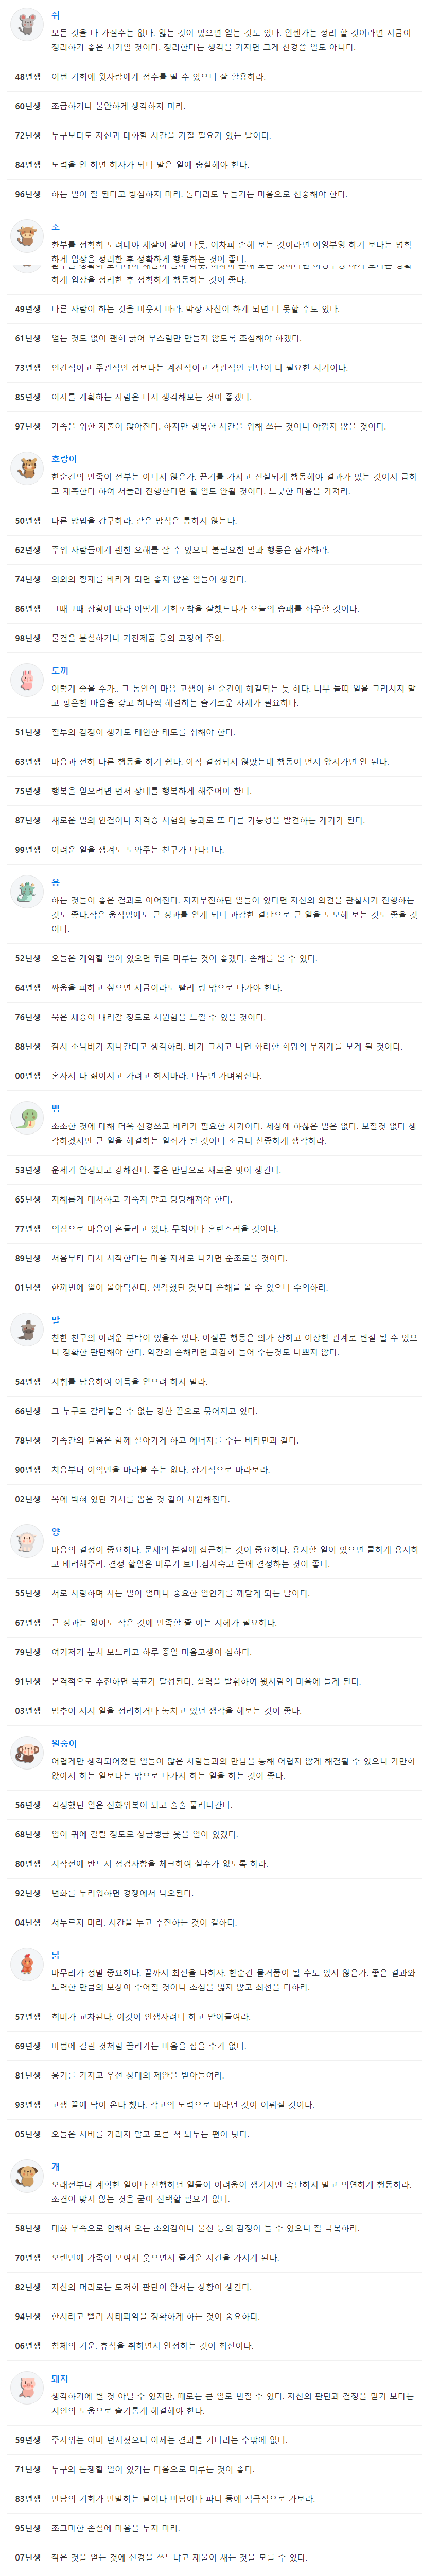Click the Rooster zodiac icon
Screen dimensions: 422x2576
coord(26,1965)
